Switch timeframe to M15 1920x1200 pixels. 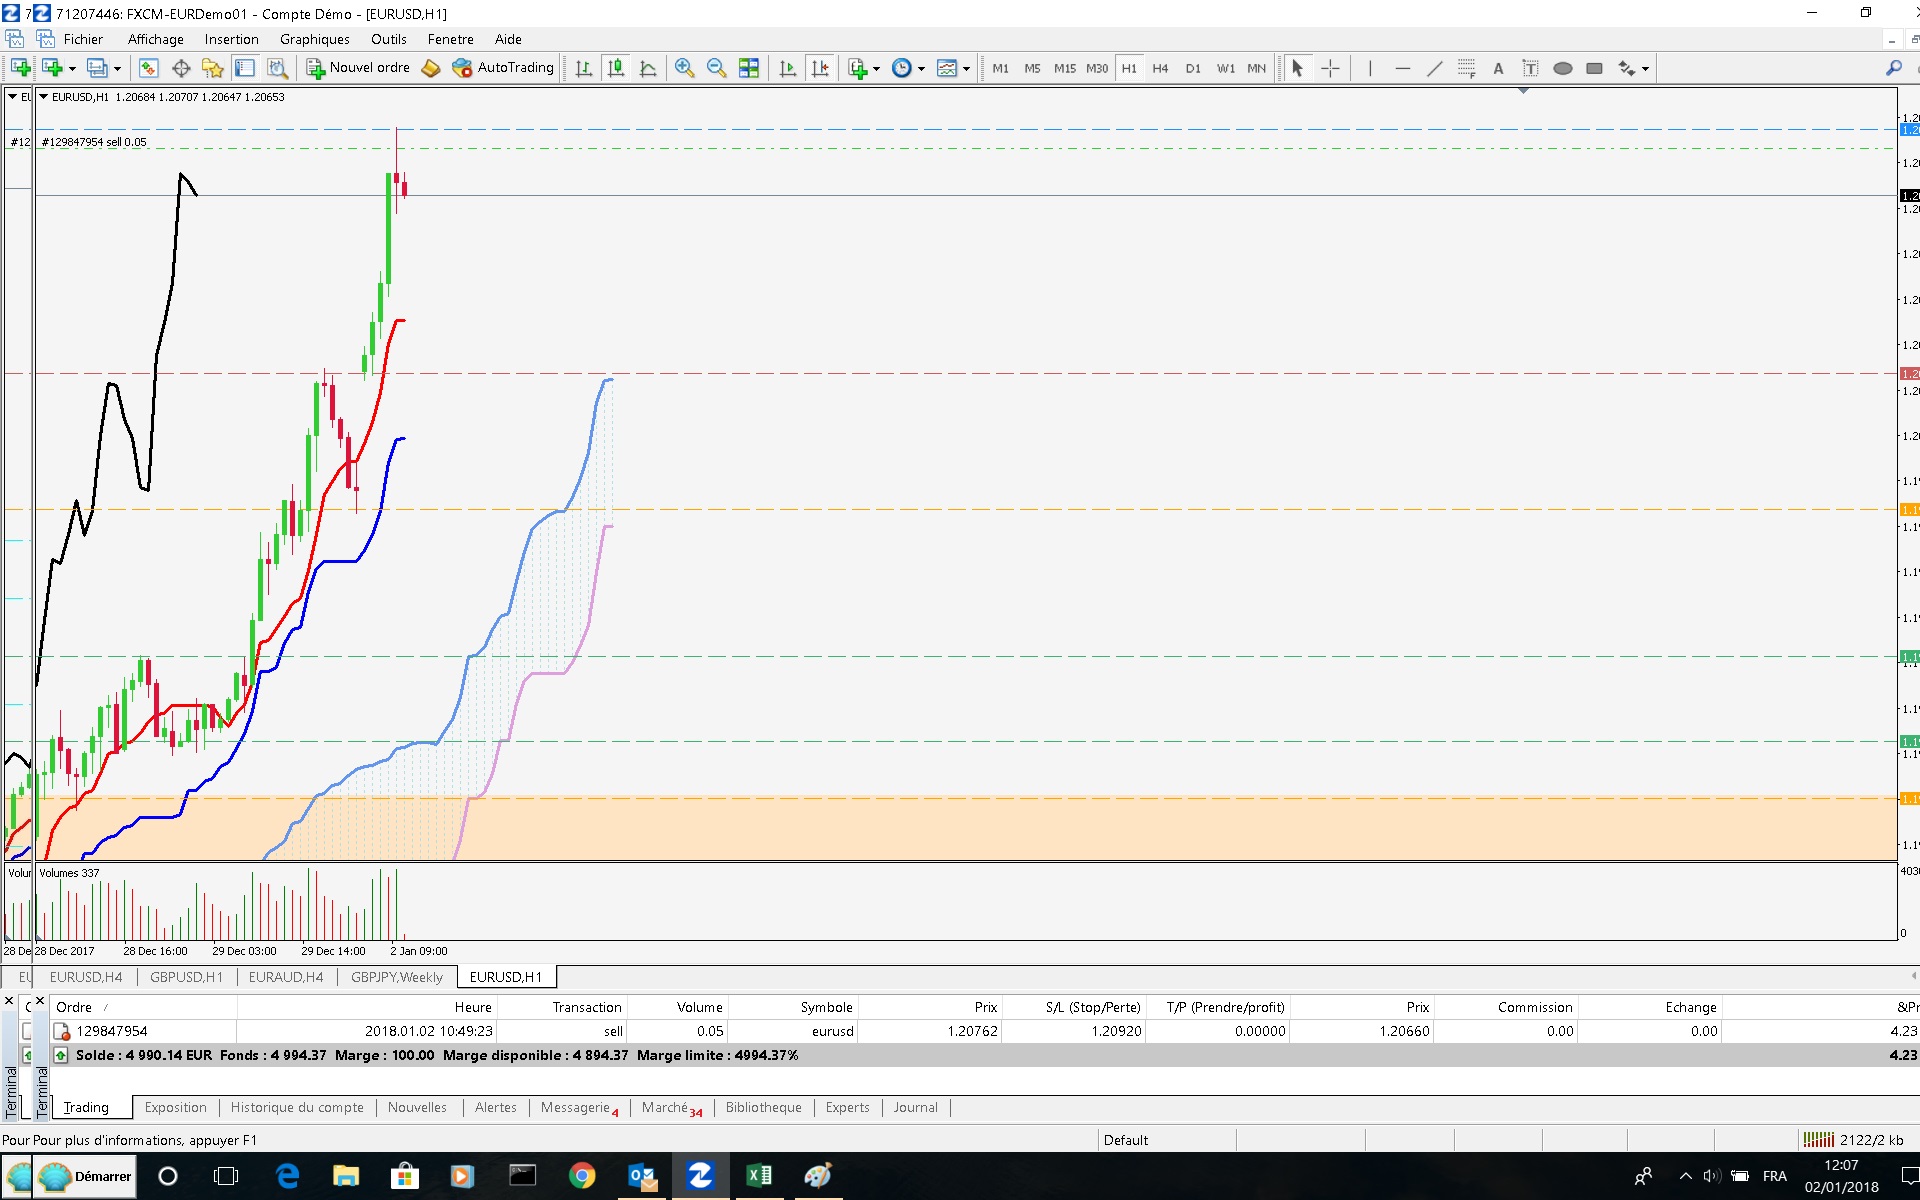[x=1065, y=68]
